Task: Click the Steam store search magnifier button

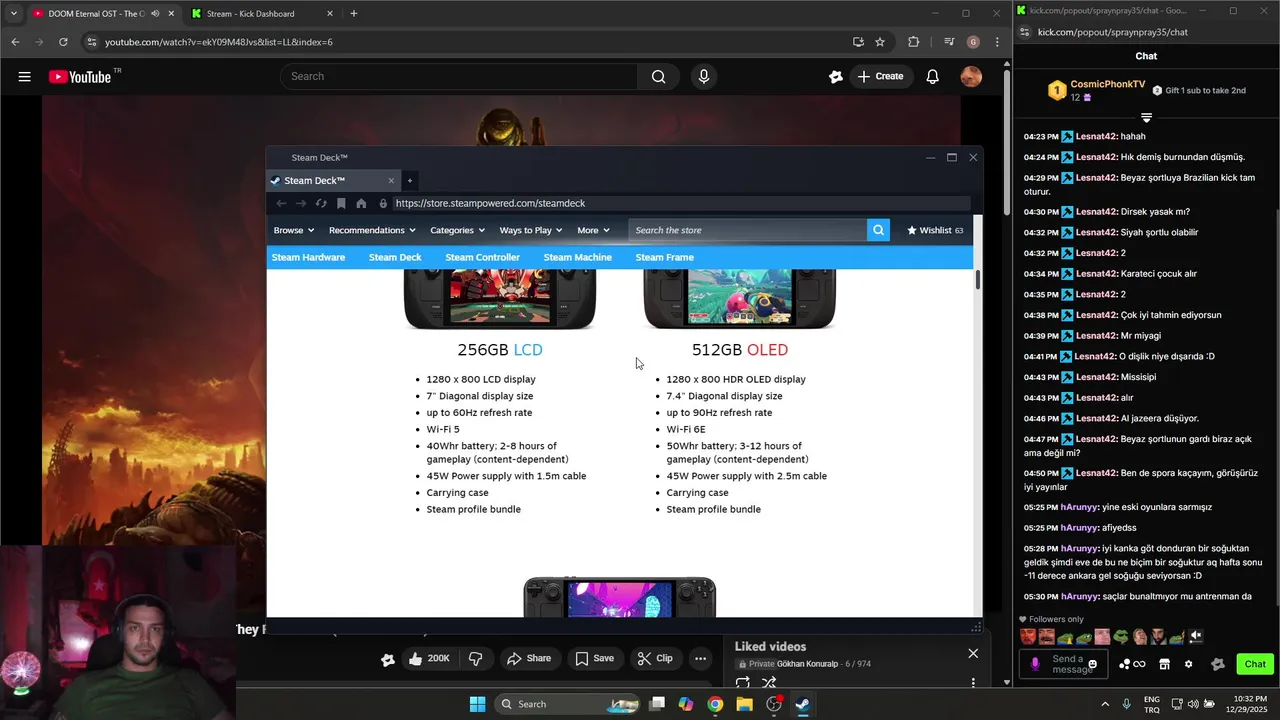Action: pos(878,230)
